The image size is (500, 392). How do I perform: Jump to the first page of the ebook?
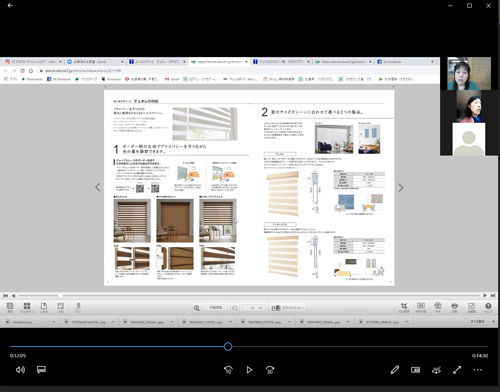click(x=5, y=296)
